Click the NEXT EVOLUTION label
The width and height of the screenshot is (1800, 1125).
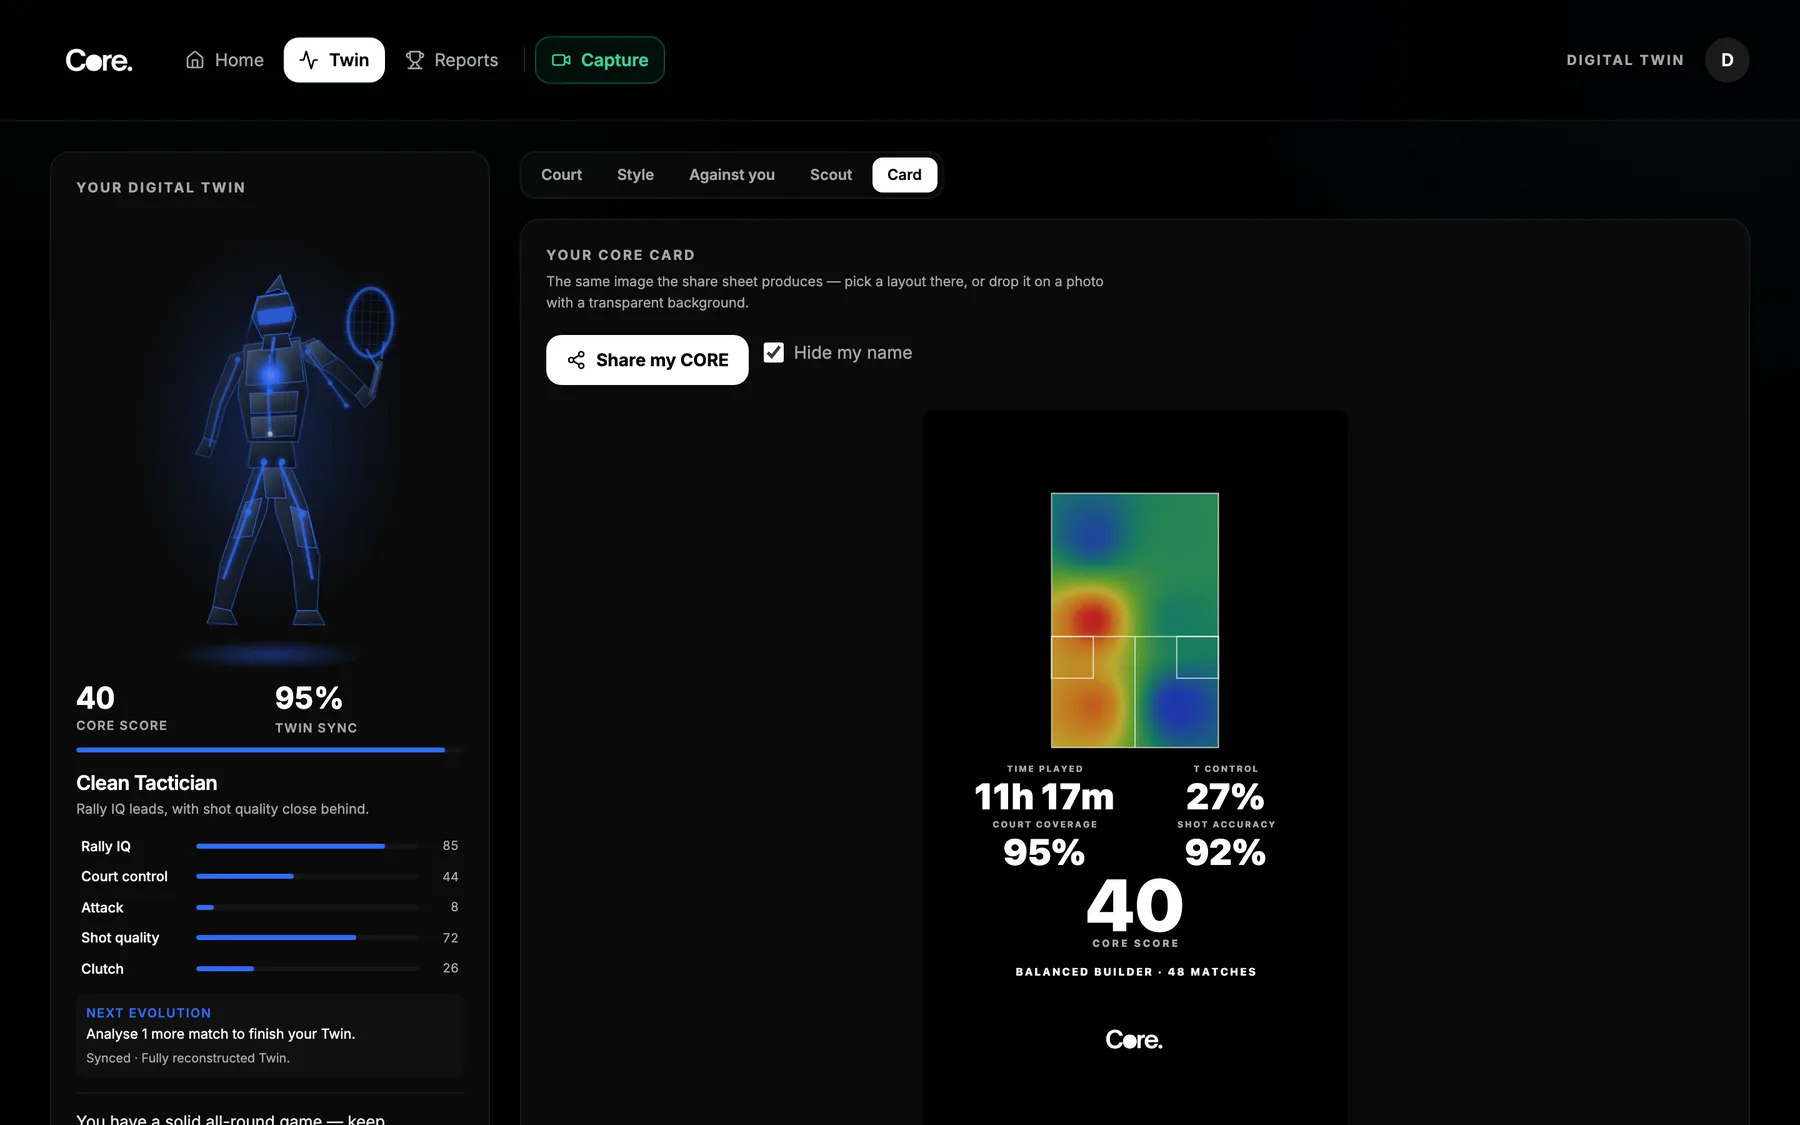(149, 1013)
